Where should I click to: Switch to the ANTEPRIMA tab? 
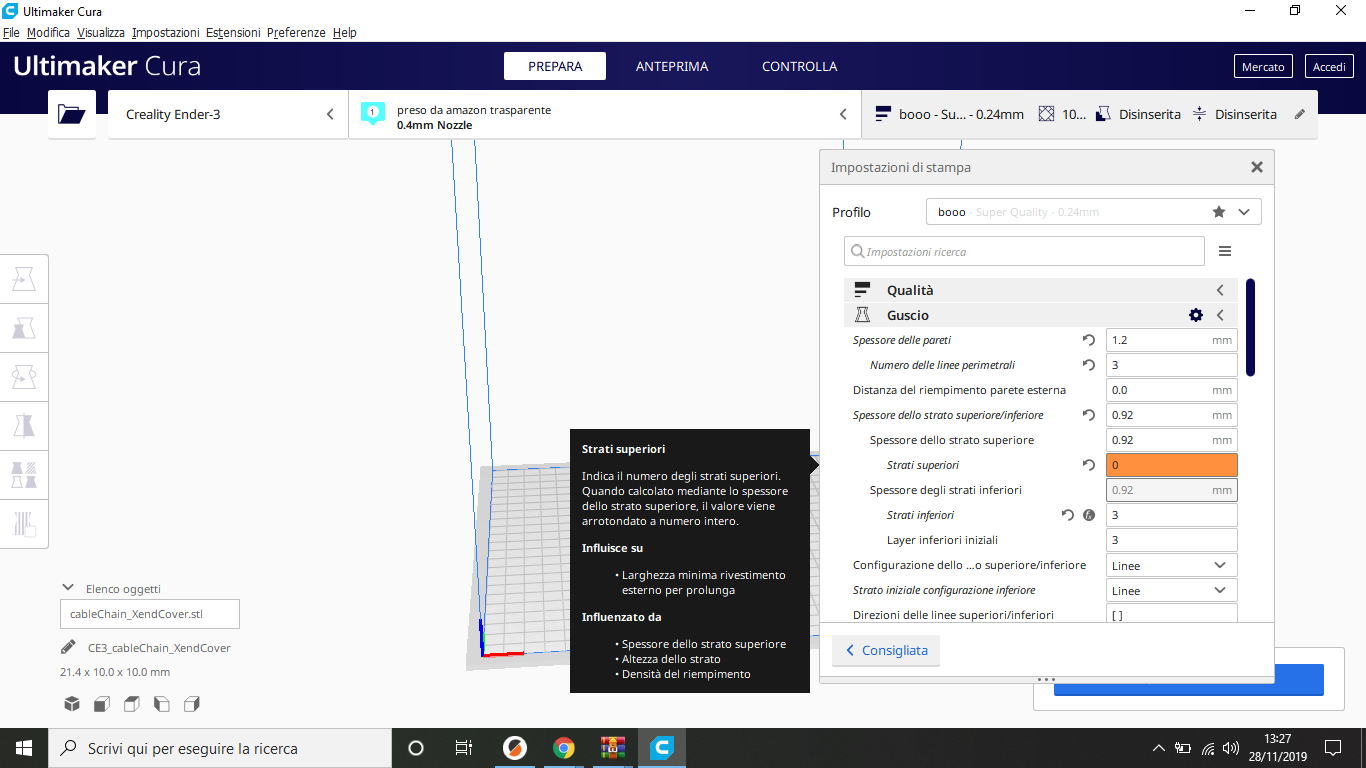click(x=672, y=66)
